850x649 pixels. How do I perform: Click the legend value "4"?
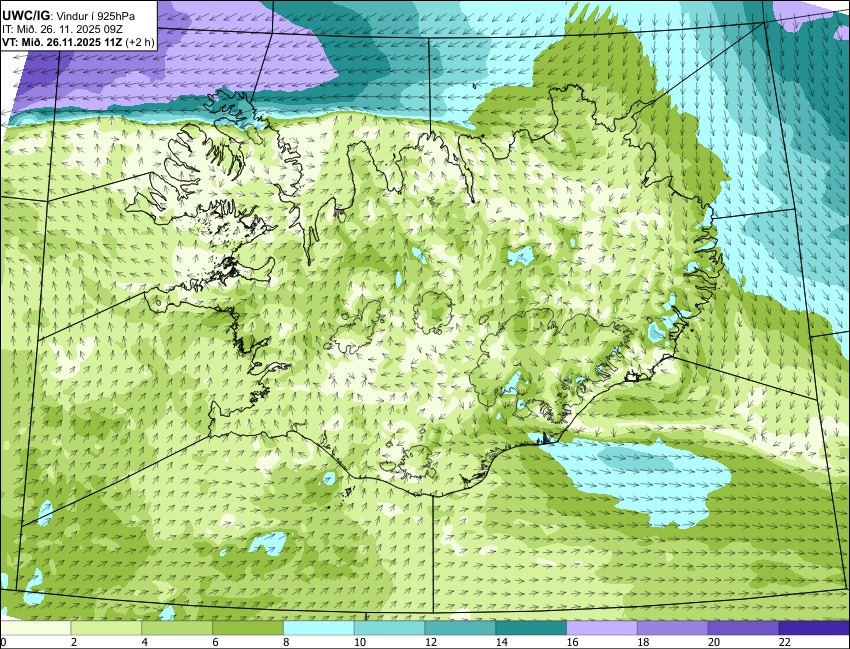[145, 642]
